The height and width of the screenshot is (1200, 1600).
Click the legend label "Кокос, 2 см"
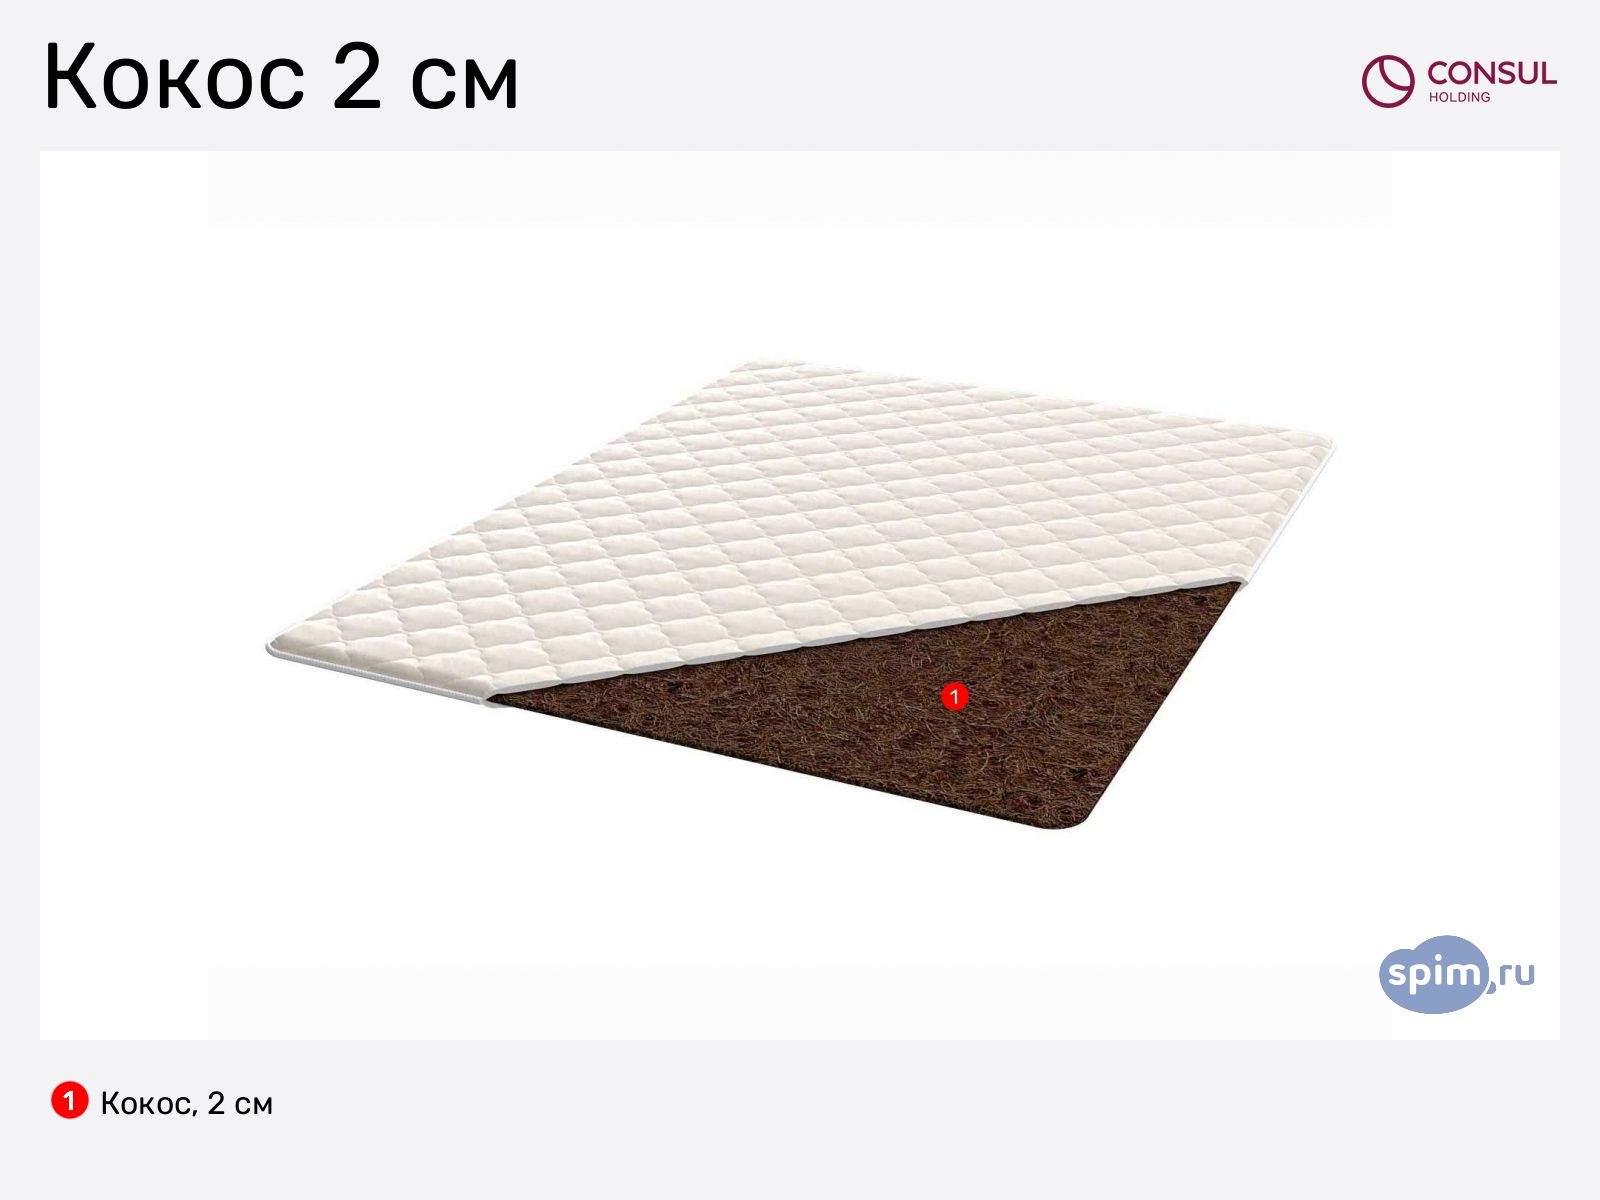pyautogui.click(x=187, y=1103)
